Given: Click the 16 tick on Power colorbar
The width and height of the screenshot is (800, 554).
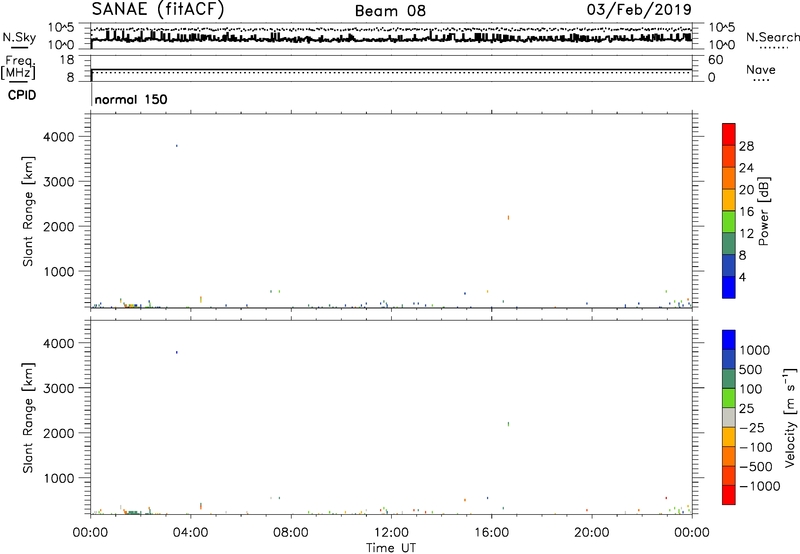Looking at the screenshot, I should (746, 212).
